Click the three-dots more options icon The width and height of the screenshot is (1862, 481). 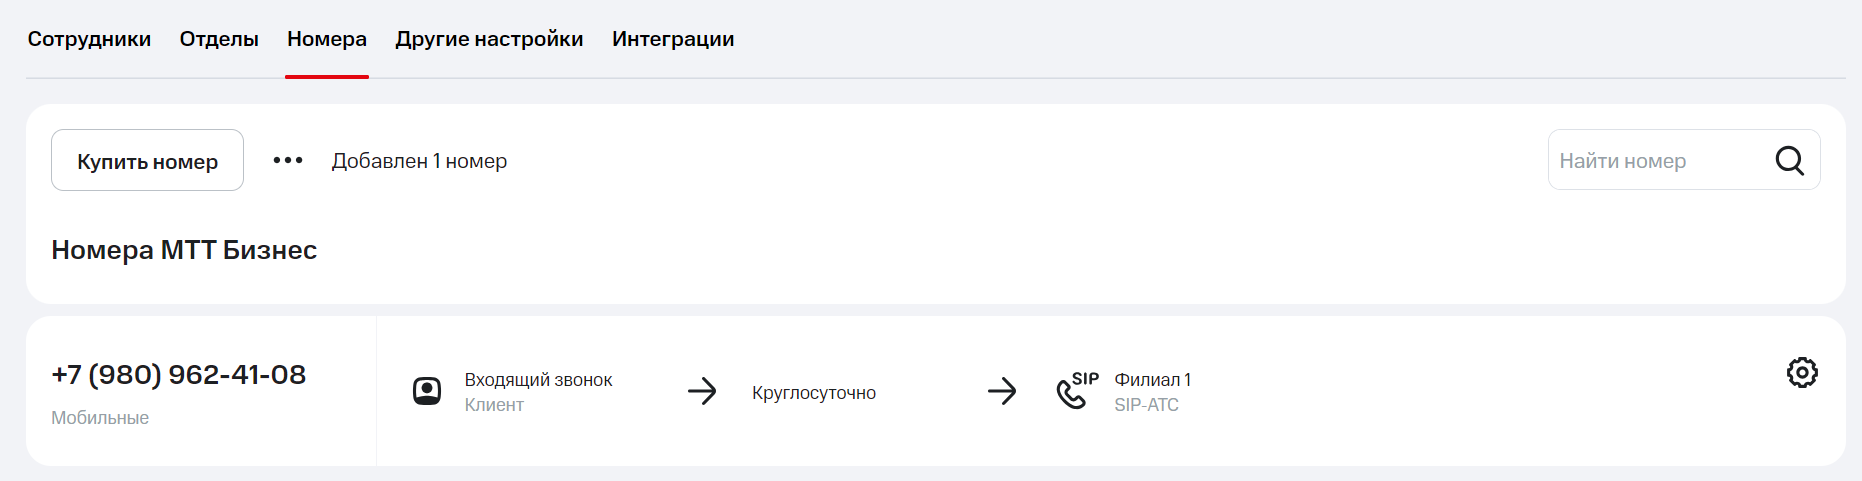288,160
